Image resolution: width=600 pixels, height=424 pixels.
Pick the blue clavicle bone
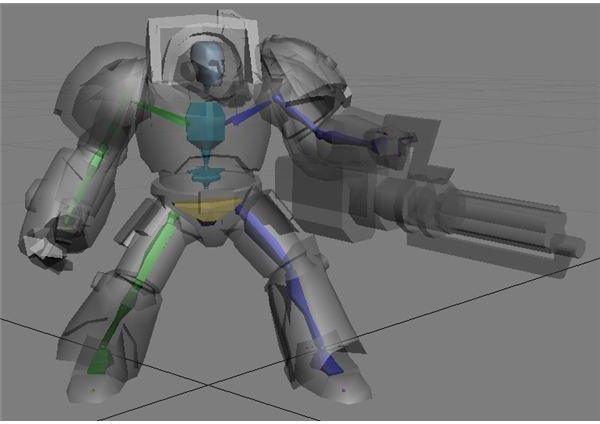tap(248, 113)
